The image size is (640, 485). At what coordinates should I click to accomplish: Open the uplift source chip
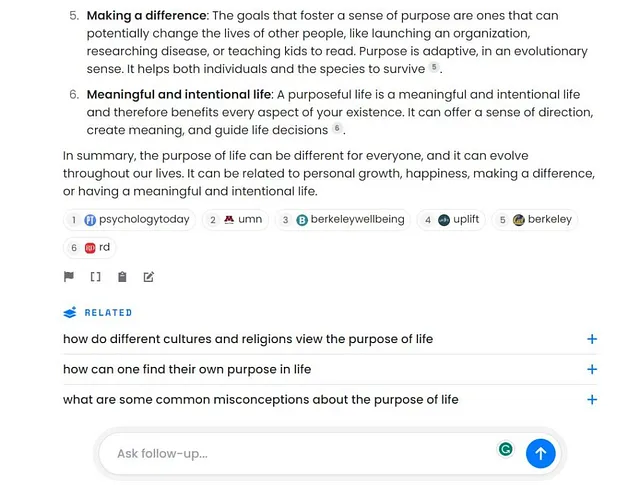[451, 220]
